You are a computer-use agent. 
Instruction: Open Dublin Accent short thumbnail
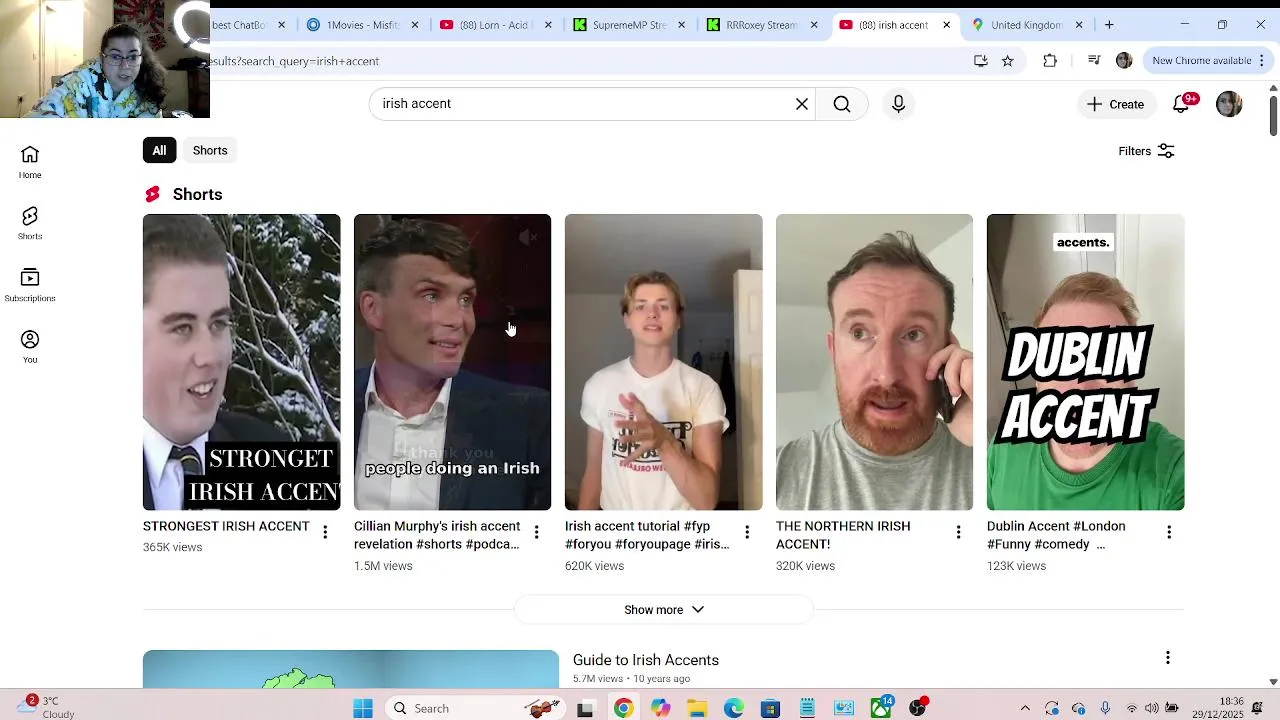(x=1085, y=362)
